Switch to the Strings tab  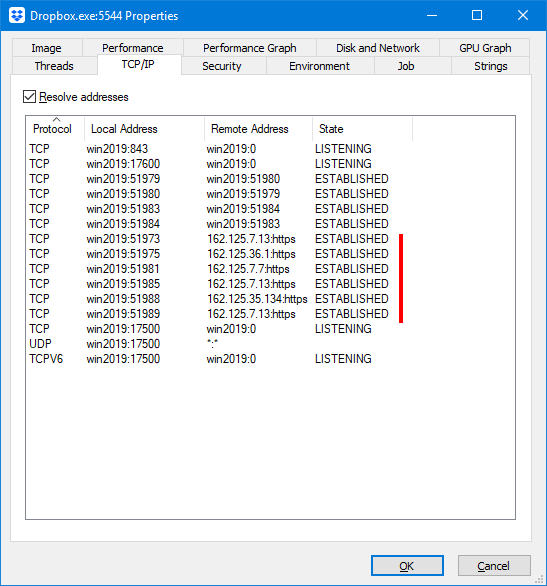491,66
